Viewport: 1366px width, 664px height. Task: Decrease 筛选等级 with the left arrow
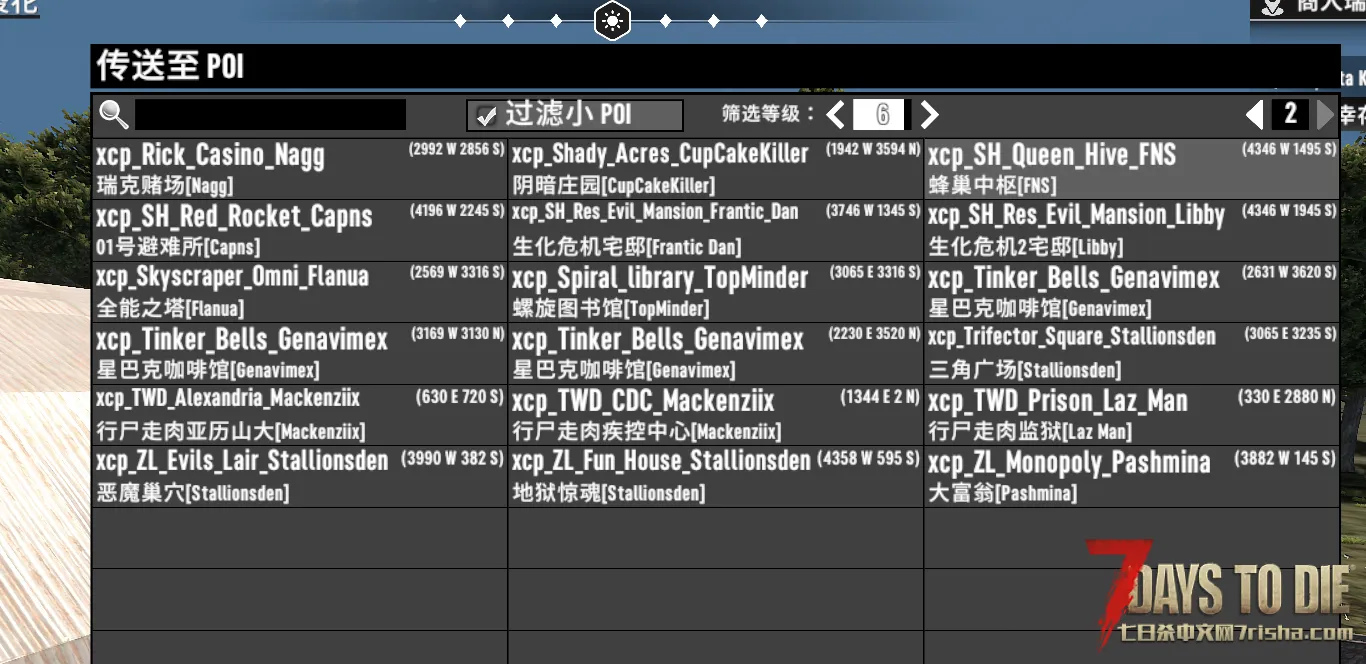tap(836, 115)
